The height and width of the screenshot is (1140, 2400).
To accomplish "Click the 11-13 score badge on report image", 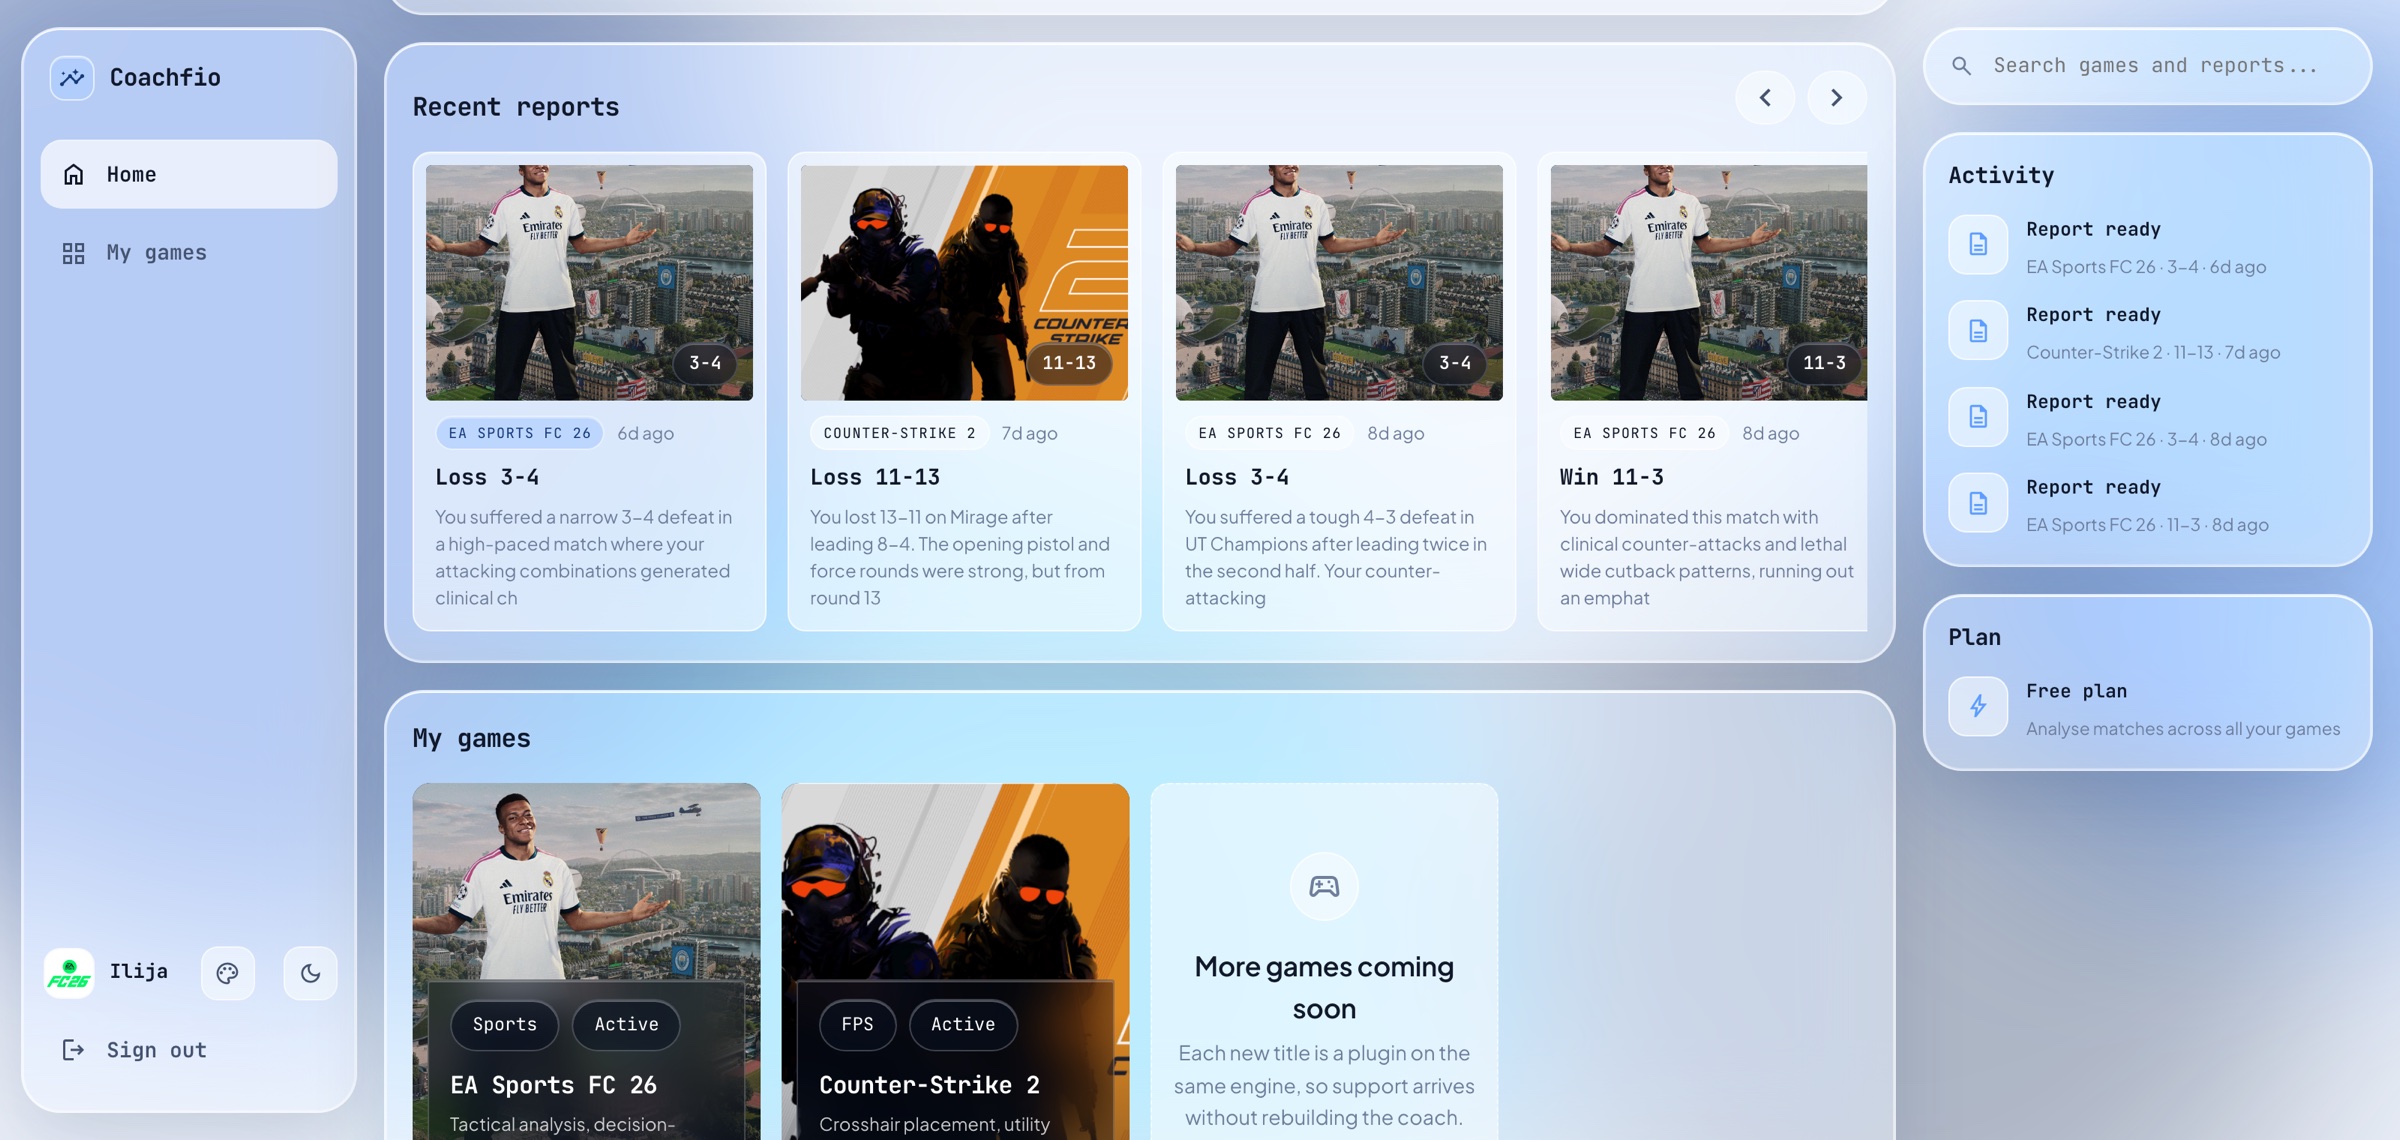I will 1069,363.
